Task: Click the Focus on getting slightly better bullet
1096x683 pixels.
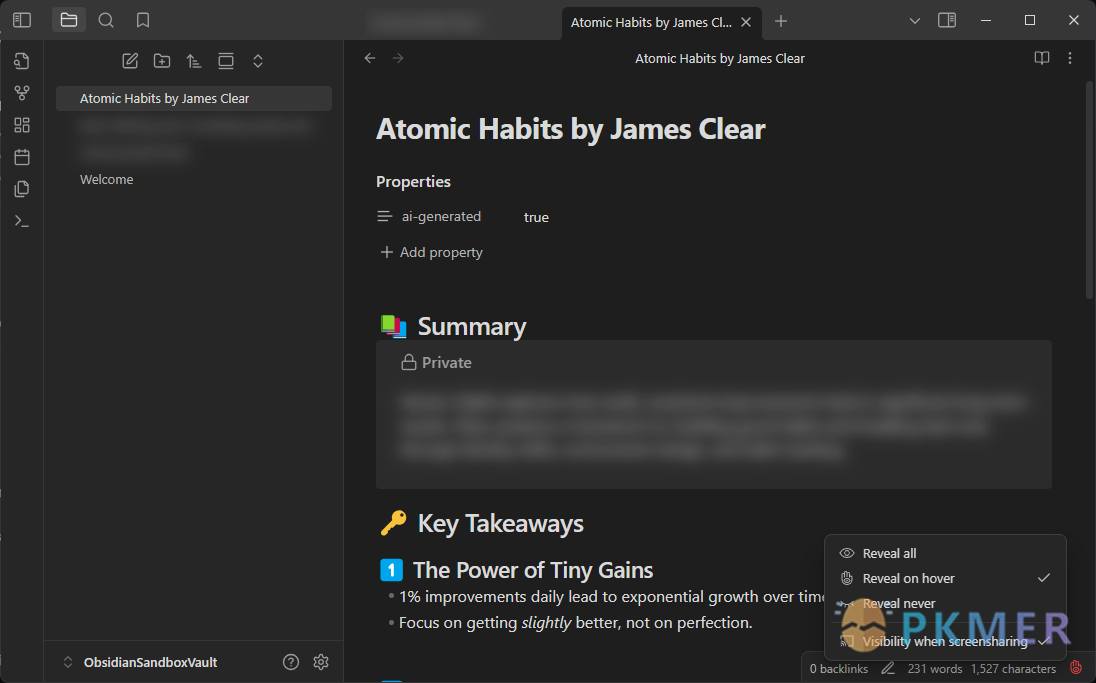Action: click(575, 623)
